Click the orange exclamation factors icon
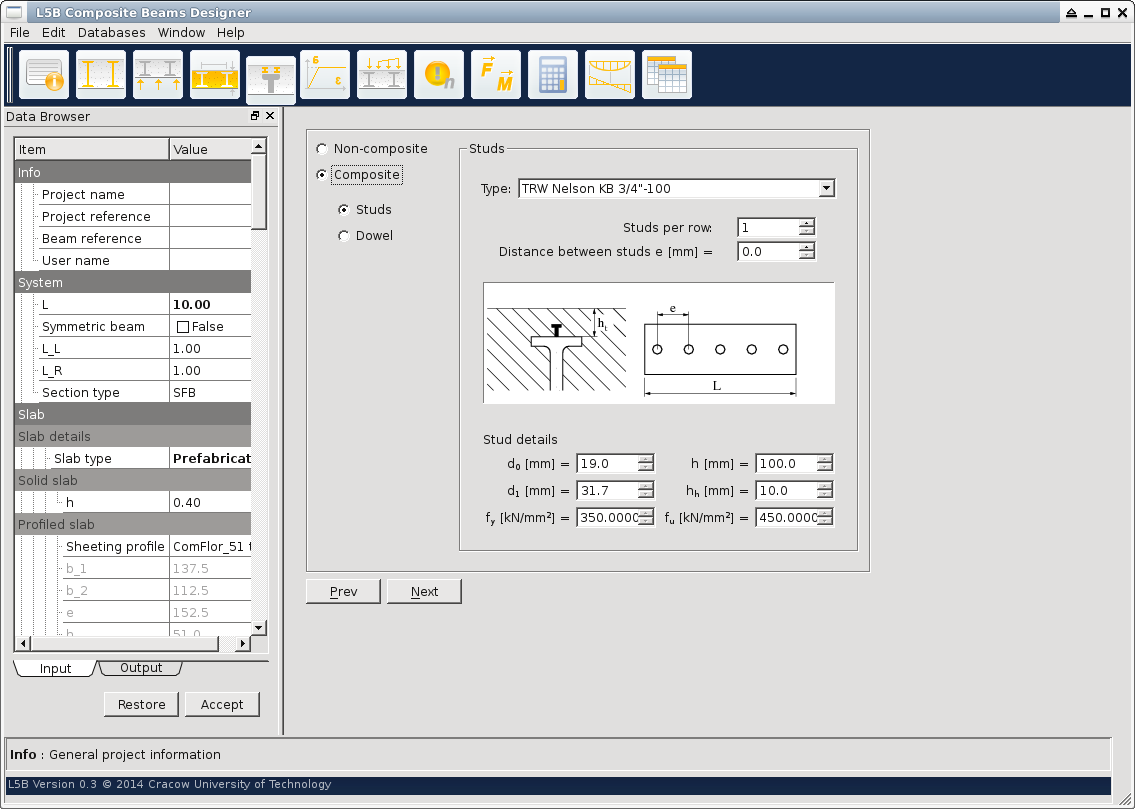This screenshot has width=1135, height=809. click(x=439, y=75)
